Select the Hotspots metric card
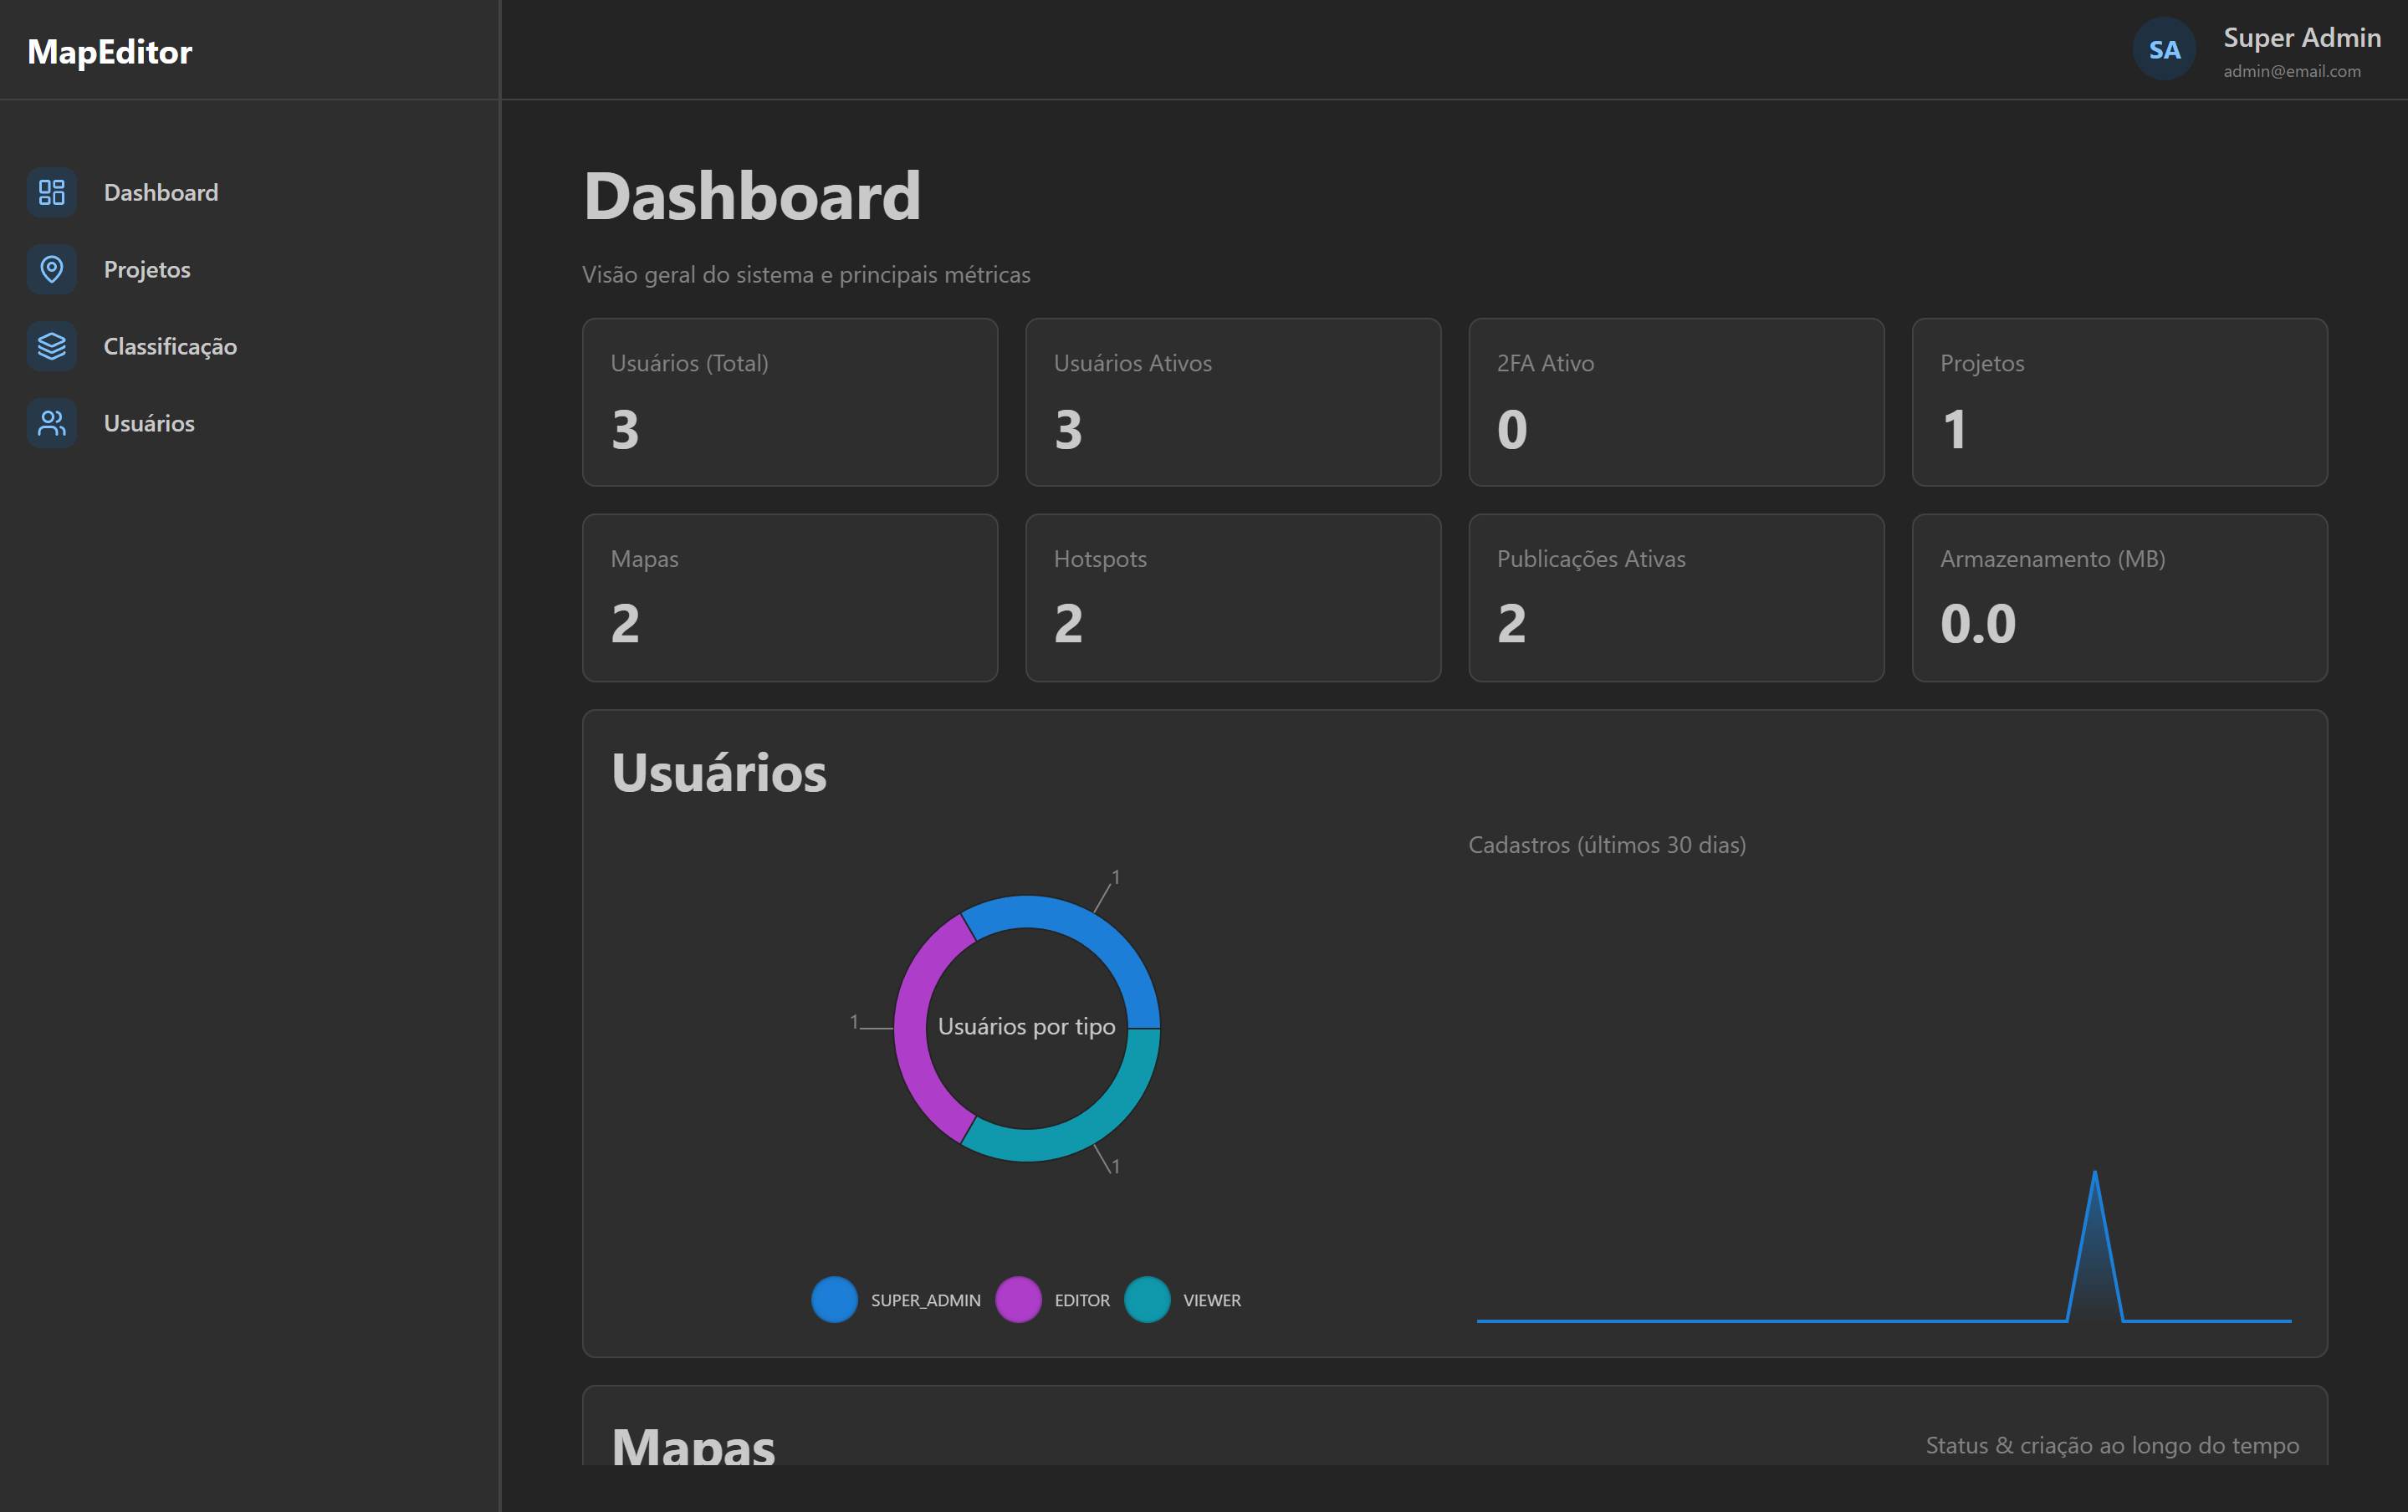 click(x=1233, y=598)
